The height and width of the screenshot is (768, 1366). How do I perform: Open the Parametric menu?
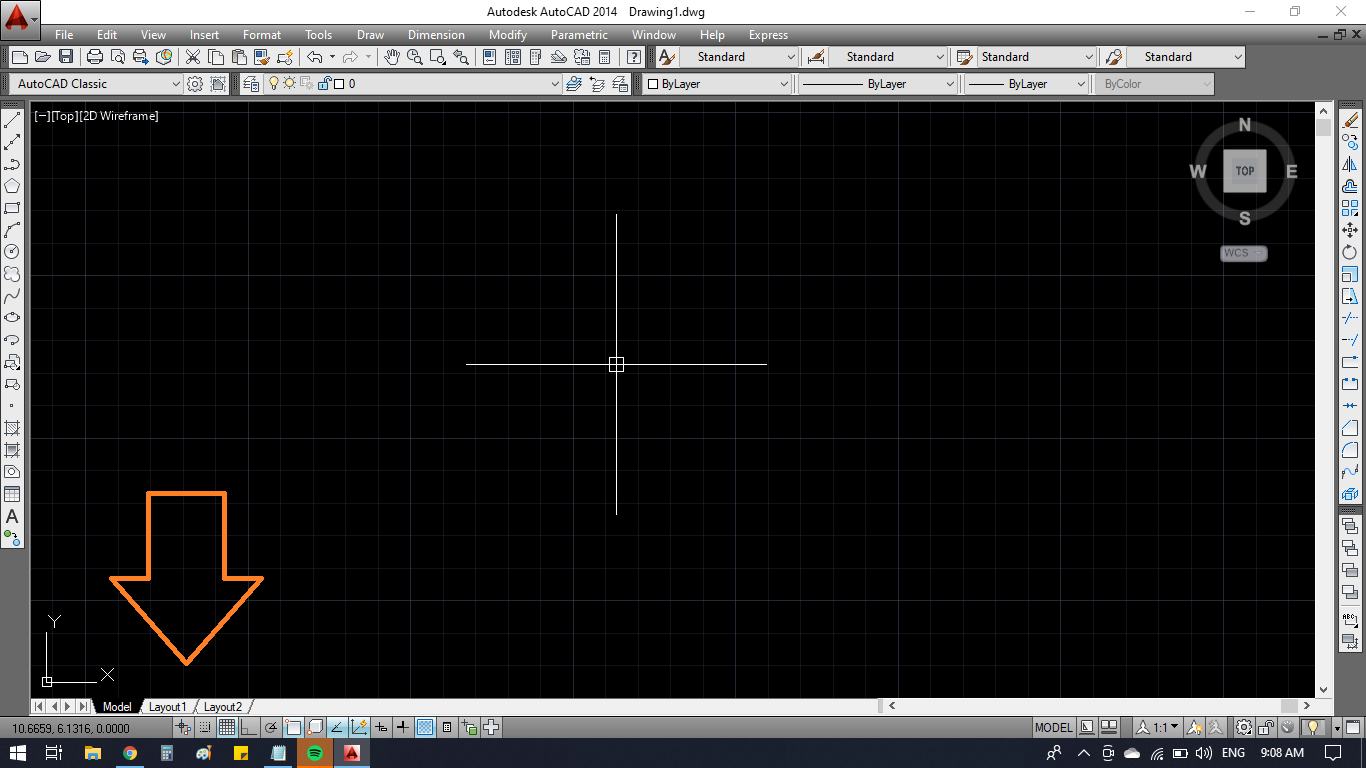coord(579,35)
